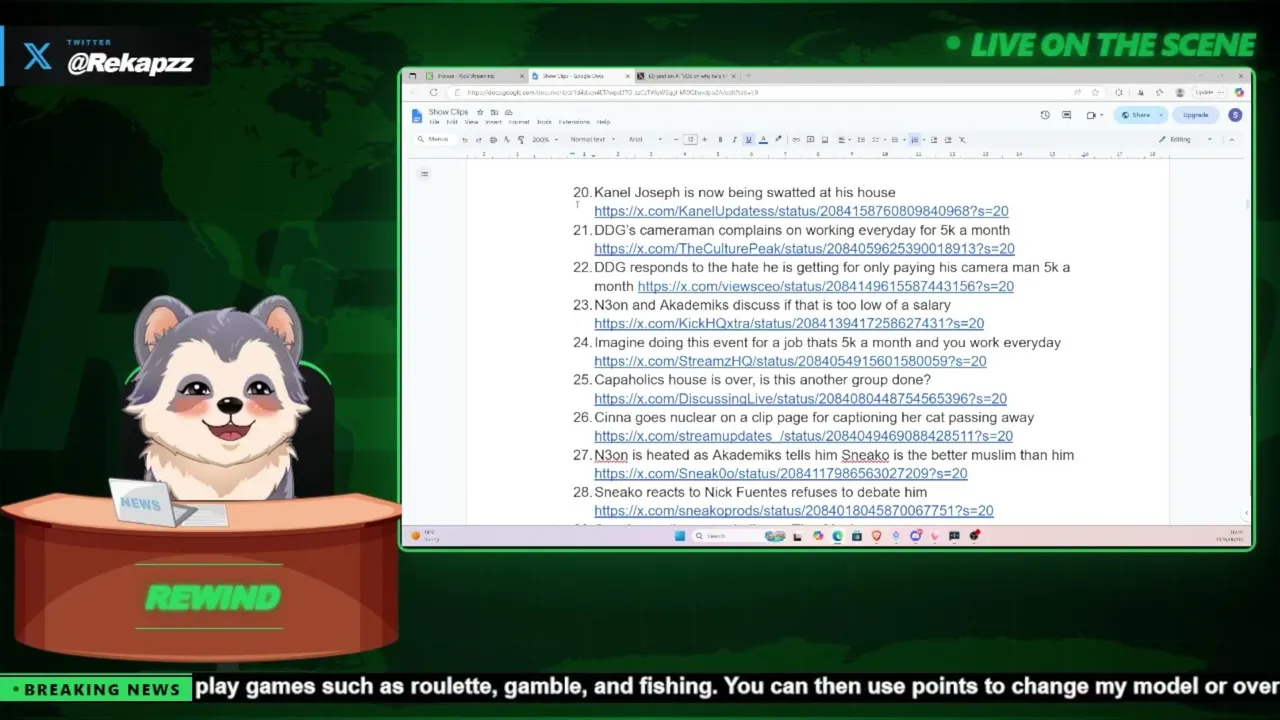Screen dimensions: 1280x720
Task: Decrease the font size
Action: [676, 140]
